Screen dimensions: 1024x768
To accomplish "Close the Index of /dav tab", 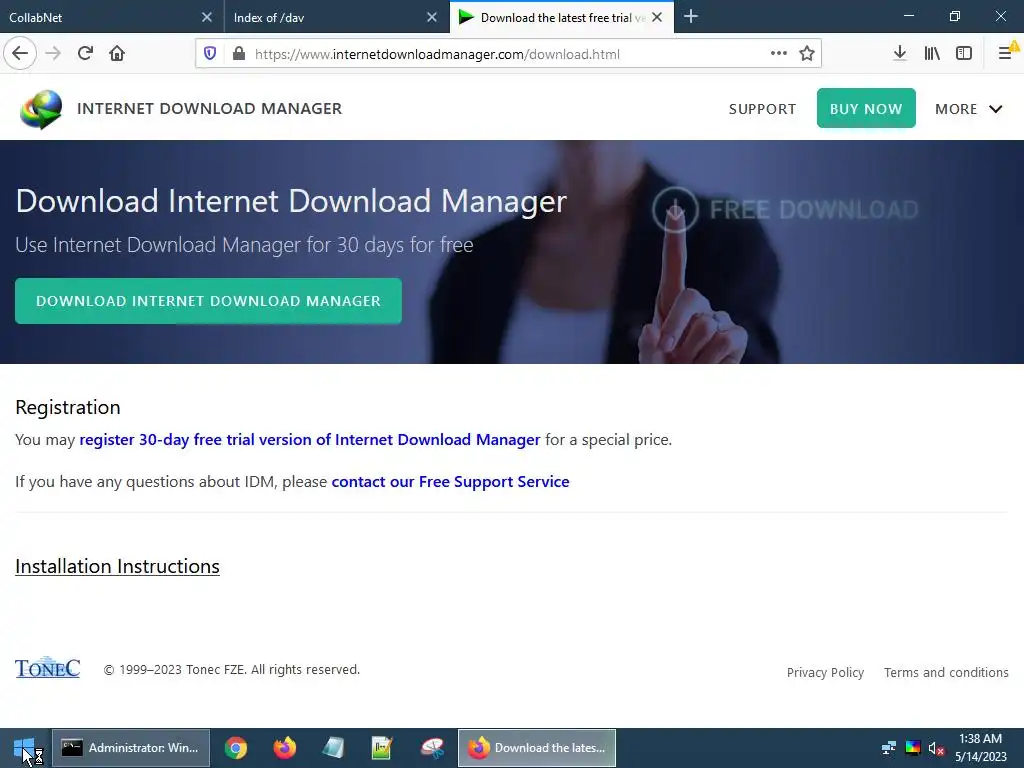I will click(432, 17).
